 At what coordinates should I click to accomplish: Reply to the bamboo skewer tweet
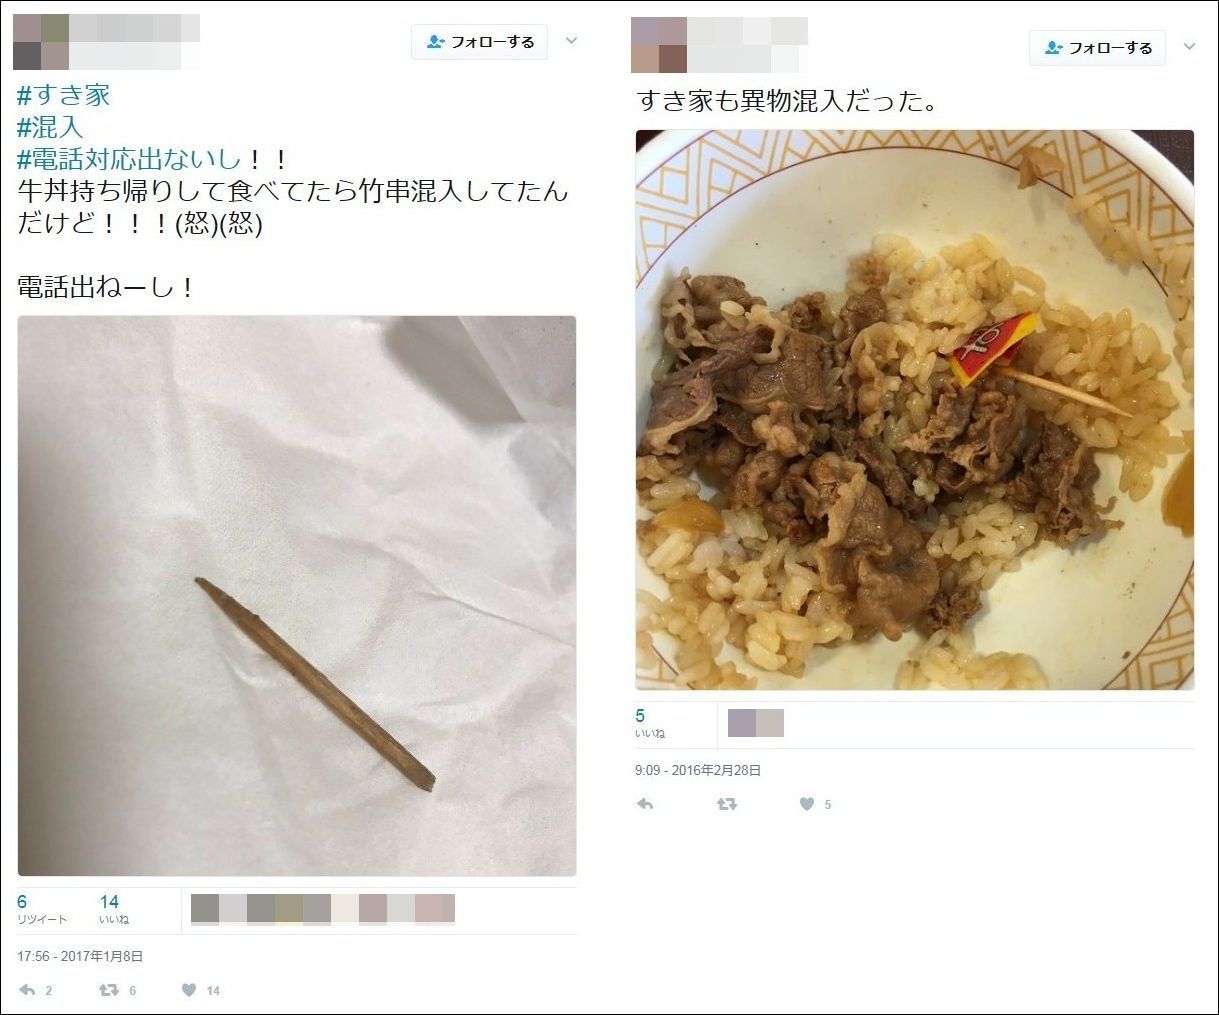click(x=27, y=990)
